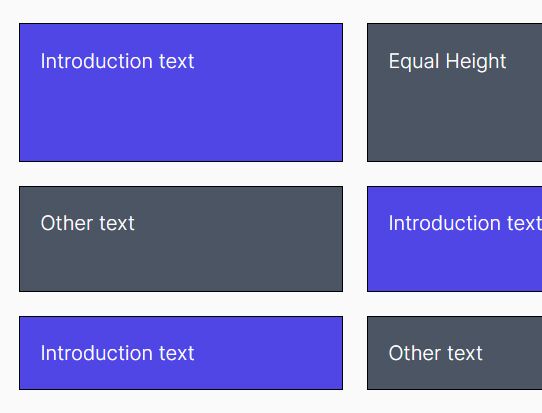This screenshot has width=542, height=413.
Task: Click empty purple area under middle-right "Introduction text"
Action: click(x=455, y=264)
